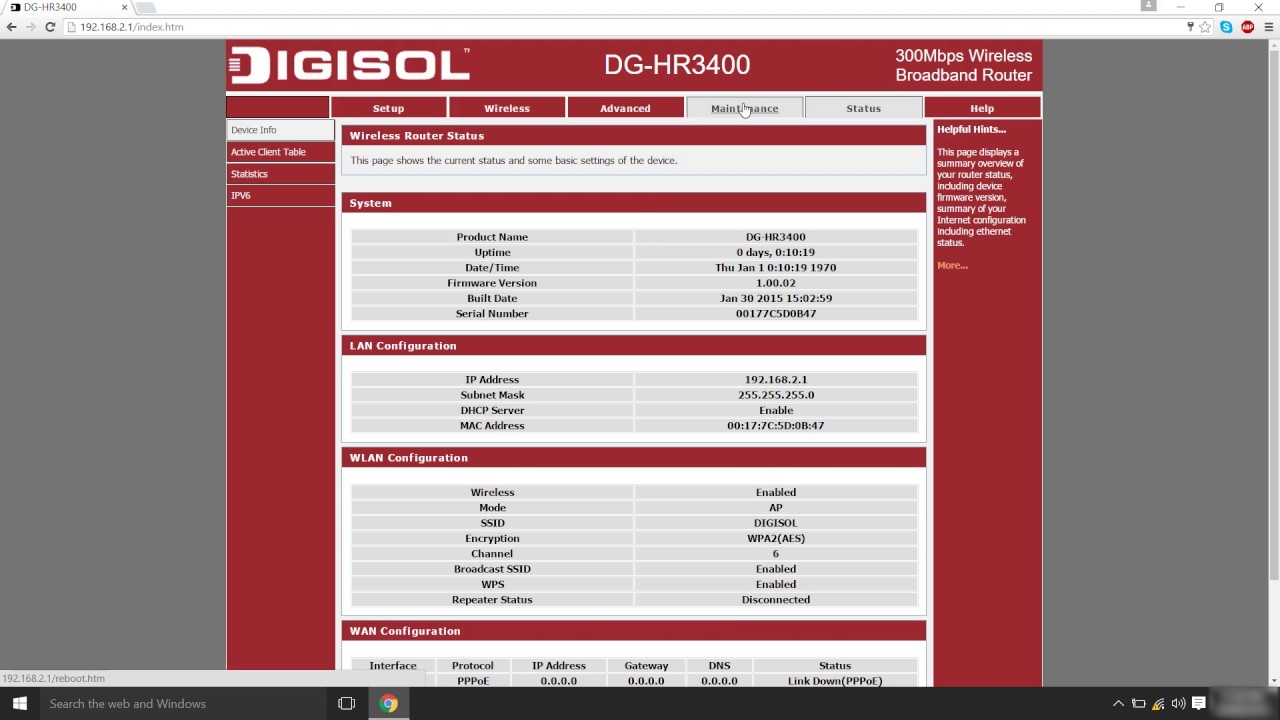Screen dimensions: 1280x720
Task: Click the WAN status Link Down(PPPoE)
Action: [835, 681]
